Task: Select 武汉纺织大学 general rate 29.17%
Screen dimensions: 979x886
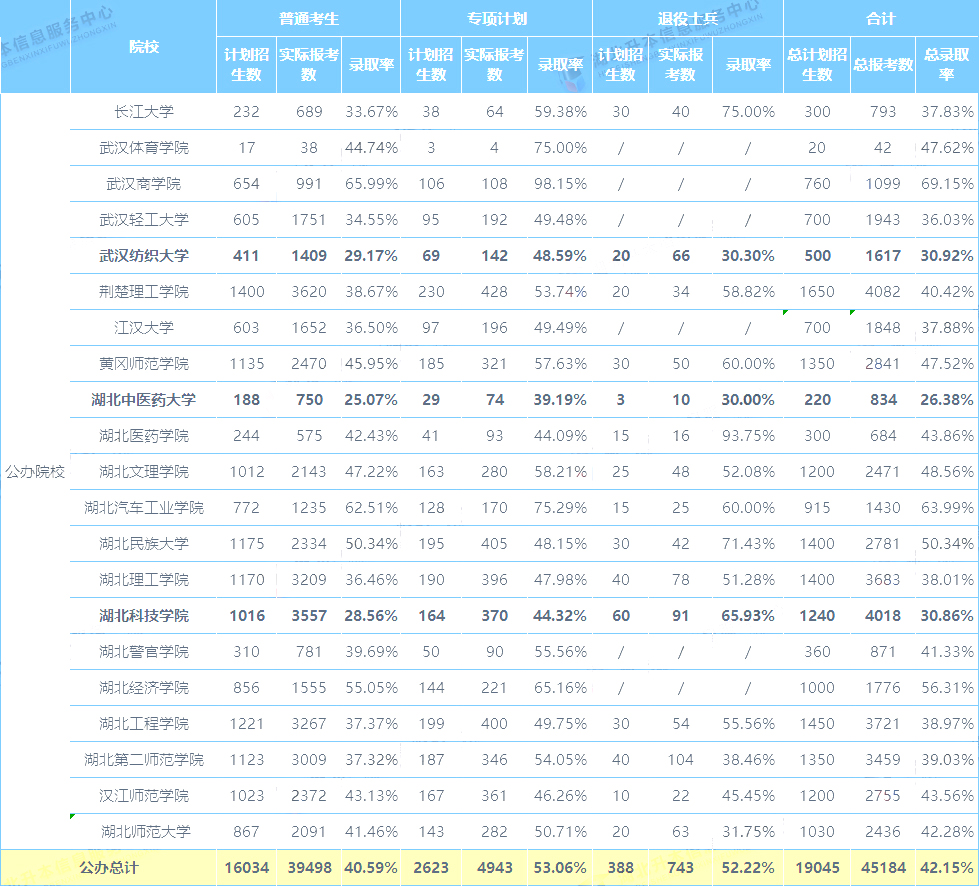Action: (371, 256)
